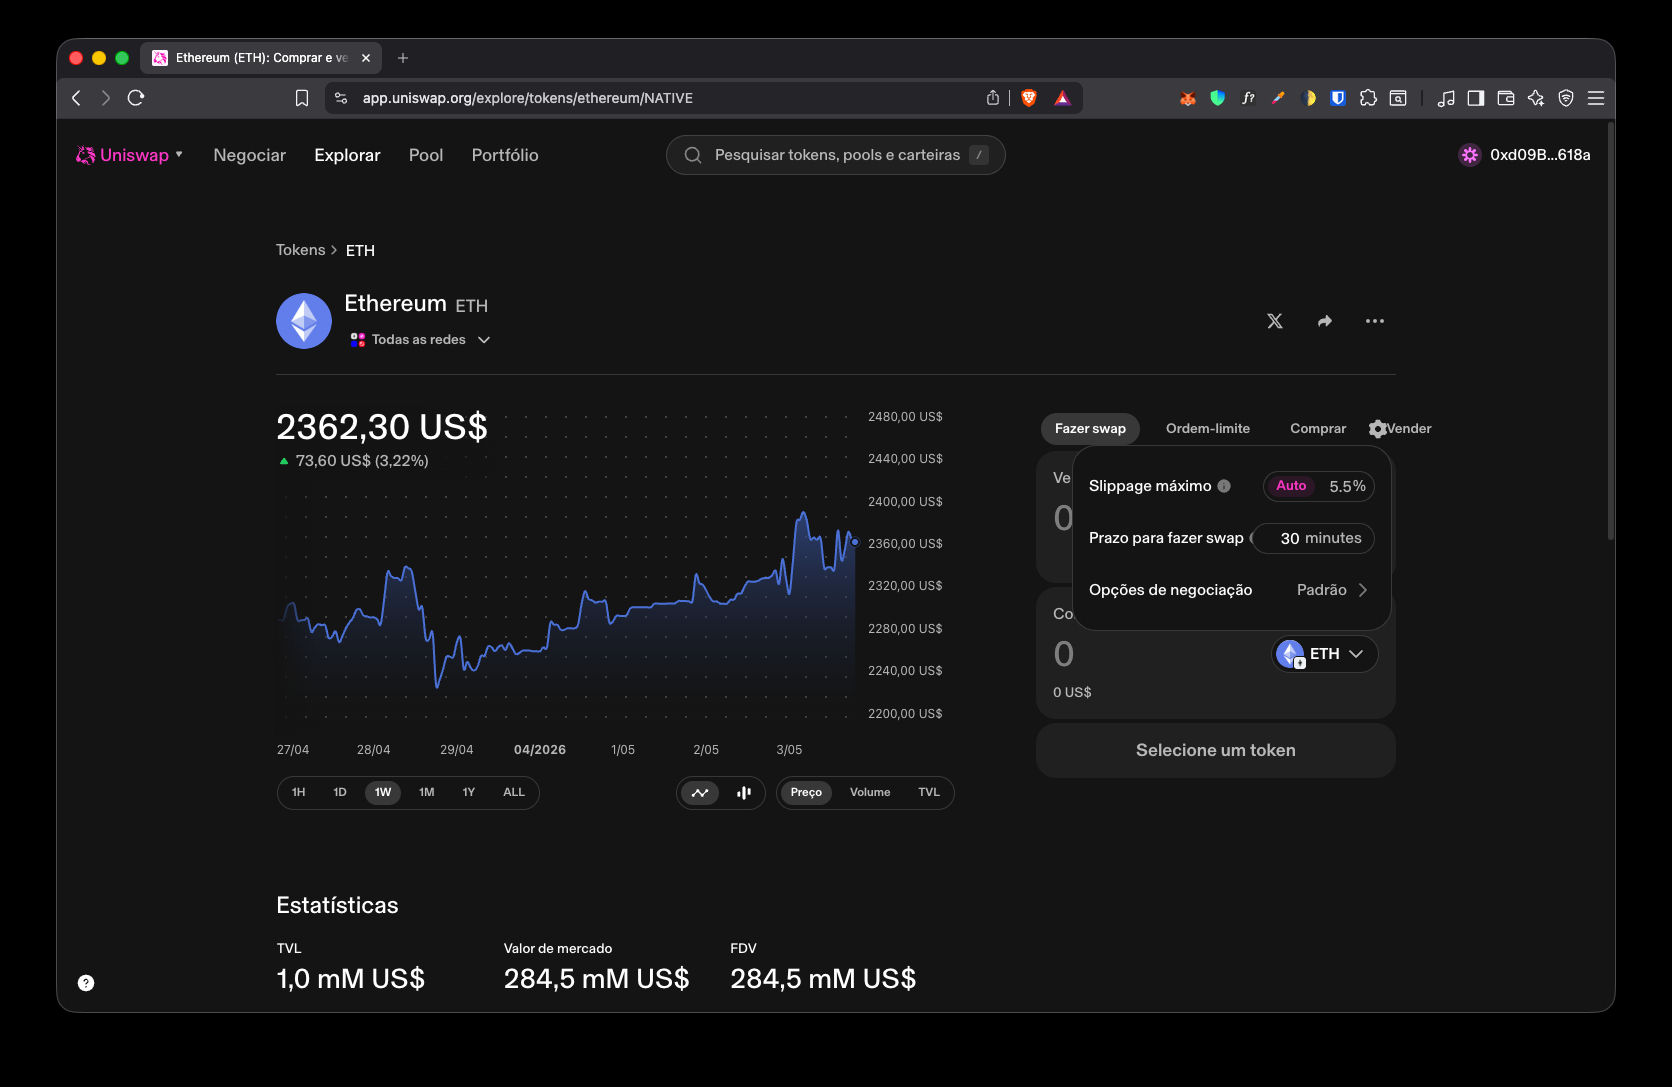Click the chart's current price marker dot
The image size is (1672, 1087).
point(855,542)
